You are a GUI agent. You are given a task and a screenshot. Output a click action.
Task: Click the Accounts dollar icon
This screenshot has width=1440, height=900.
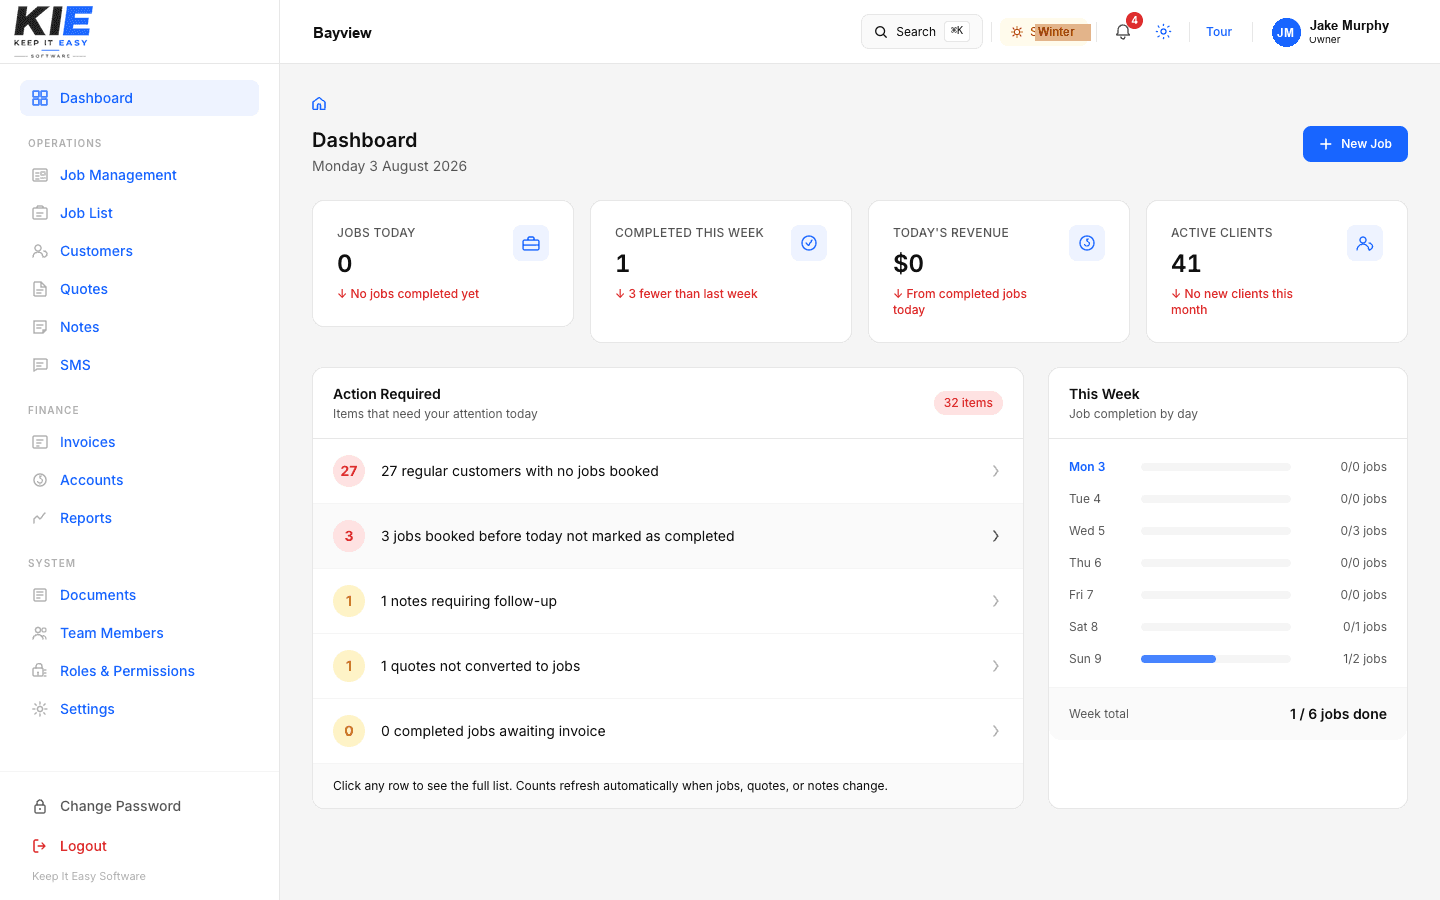click(40, 480)
